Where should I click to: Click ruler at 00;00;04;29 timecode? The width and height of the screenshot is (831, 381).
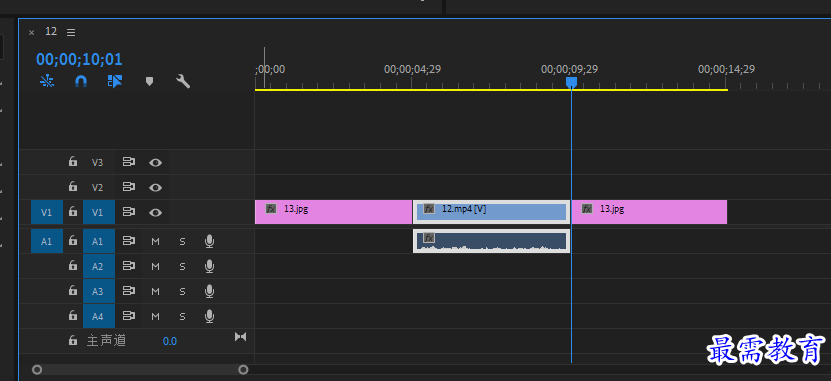click(x=412, y=69)
